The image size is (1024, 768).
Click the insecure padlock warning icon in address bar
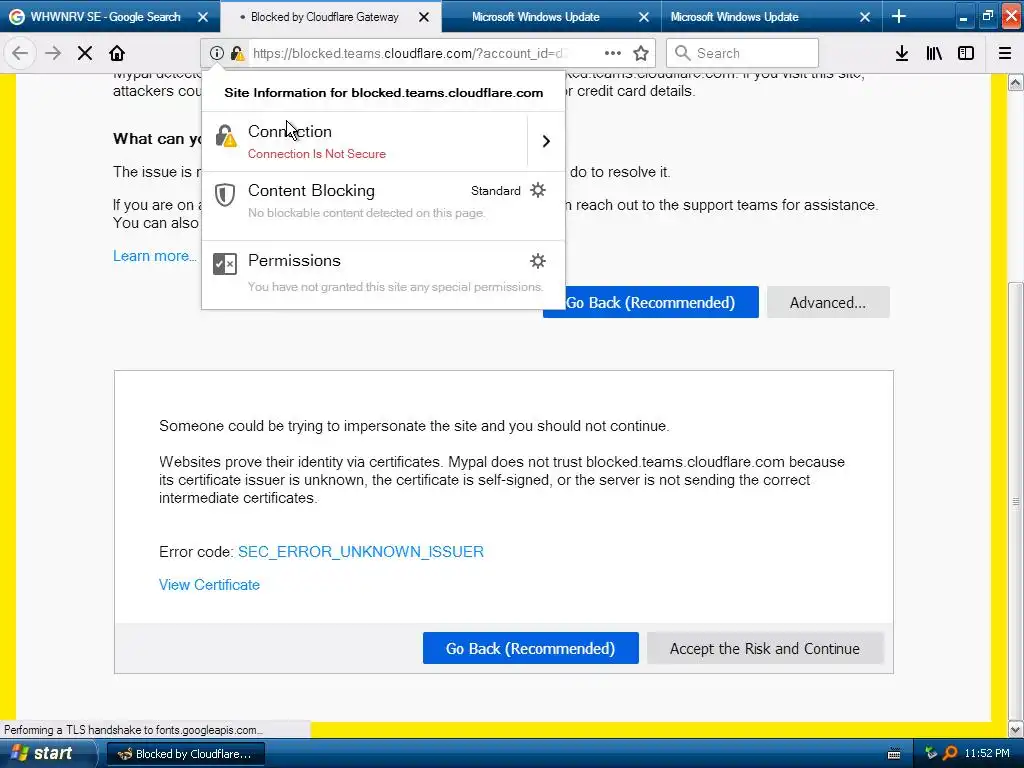pos(238,53)
